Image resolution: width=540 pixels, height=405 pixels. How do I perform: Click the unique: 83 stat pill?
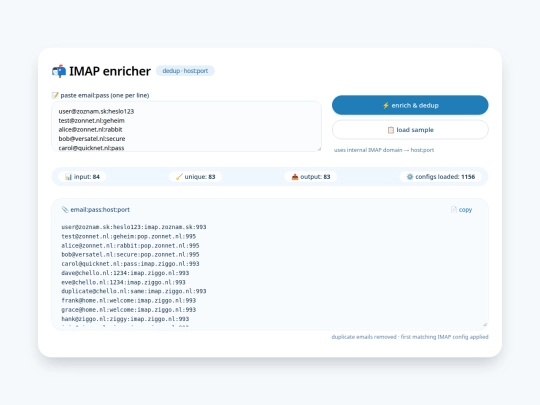pos(195,177)
